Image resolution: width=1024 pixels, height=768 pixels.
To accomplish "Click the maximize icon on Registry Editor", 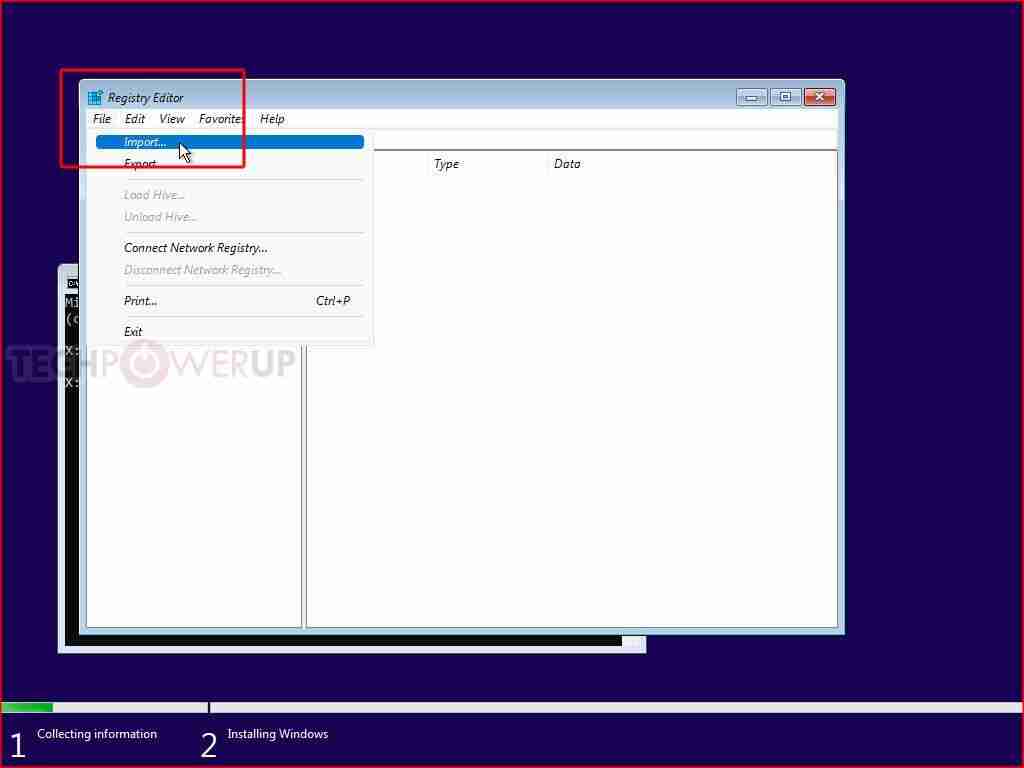I will [x=785, y=96].
